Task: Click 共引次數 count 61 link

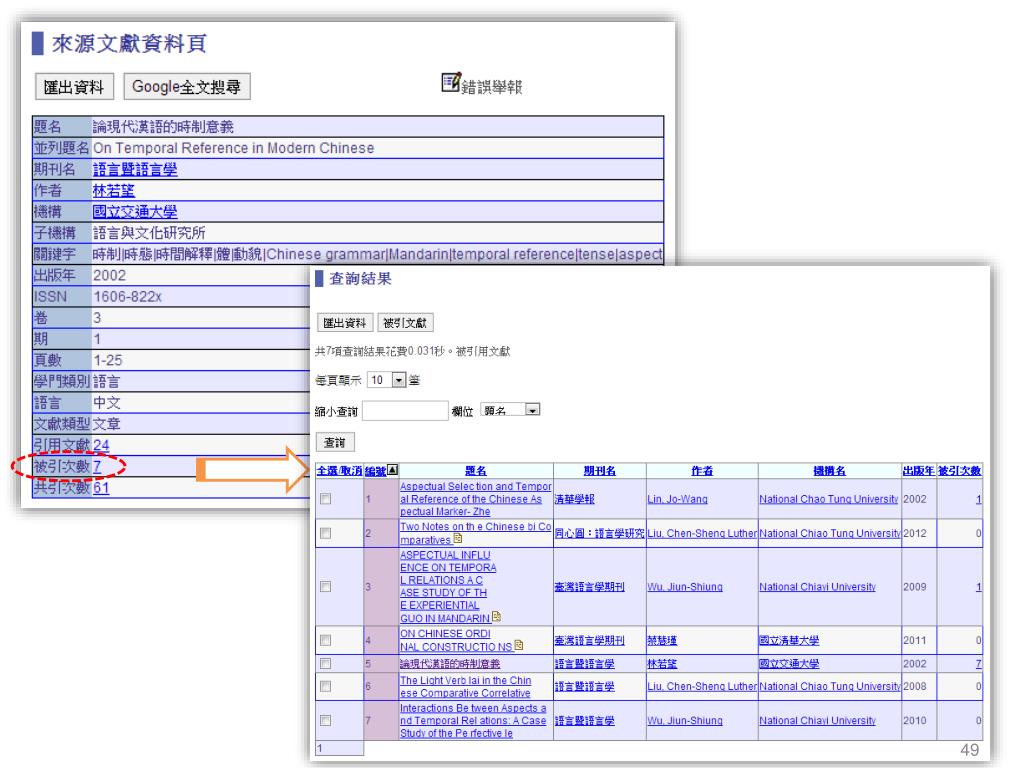Action: 101,488
